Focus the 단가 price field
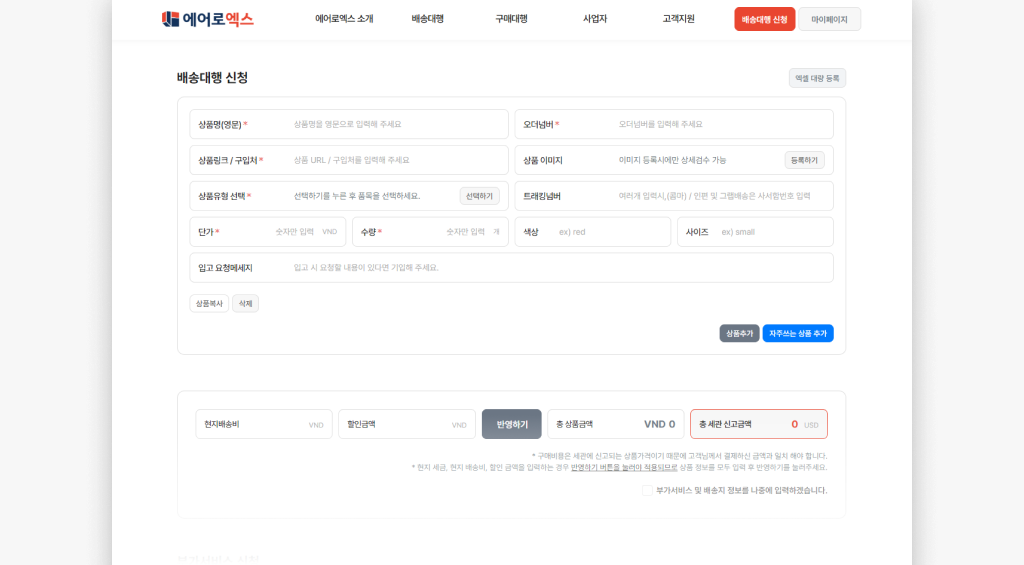The image size is (1024, 565). tap(268, 232)
